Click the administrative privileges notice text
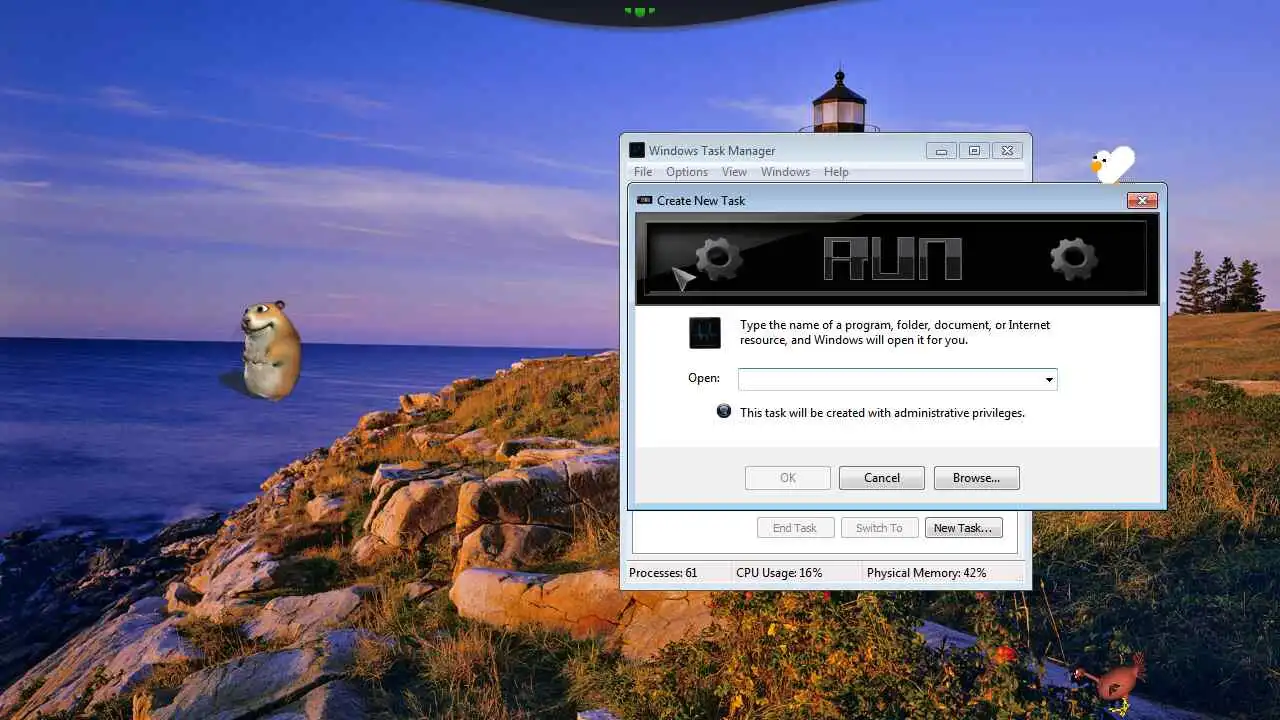This screenshot has width=1280, height=720. point(882,412)
